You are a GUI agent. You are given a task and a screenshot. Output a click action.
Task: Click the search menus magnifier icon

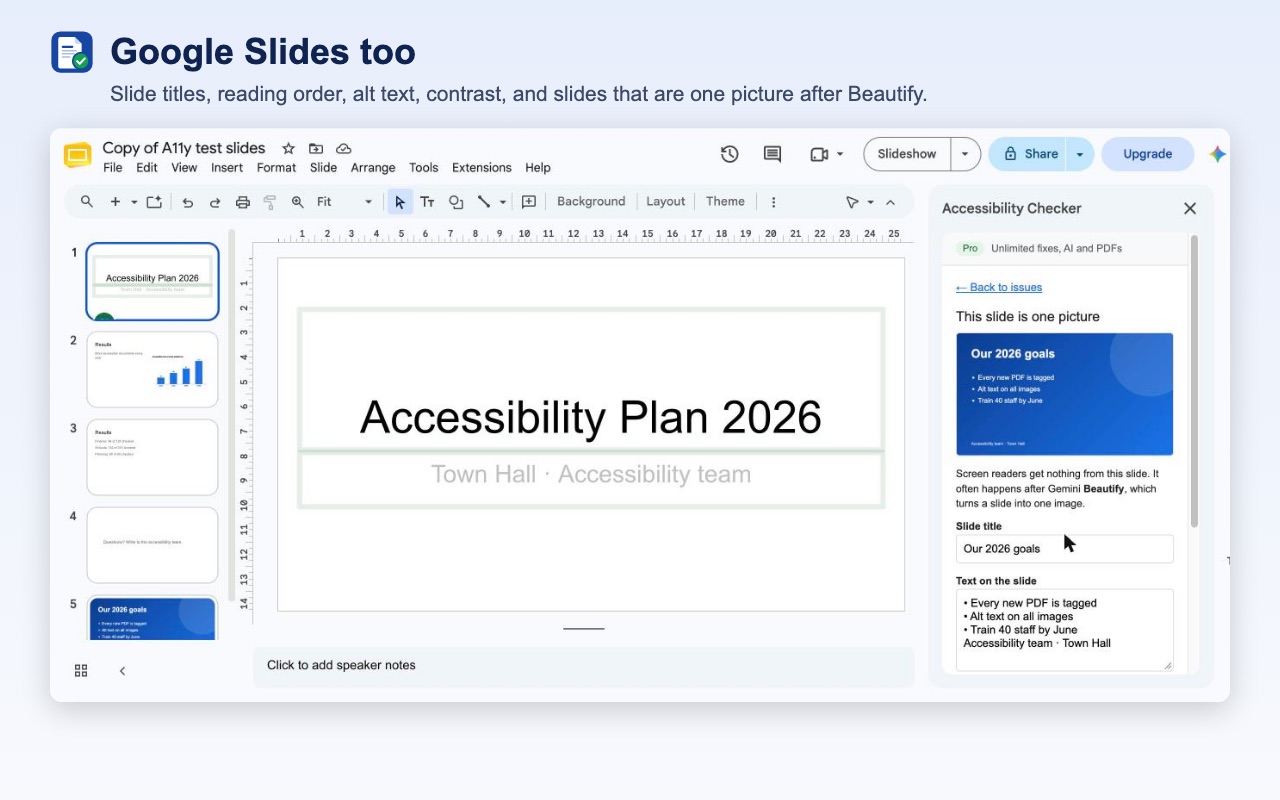tap(87, 201)
